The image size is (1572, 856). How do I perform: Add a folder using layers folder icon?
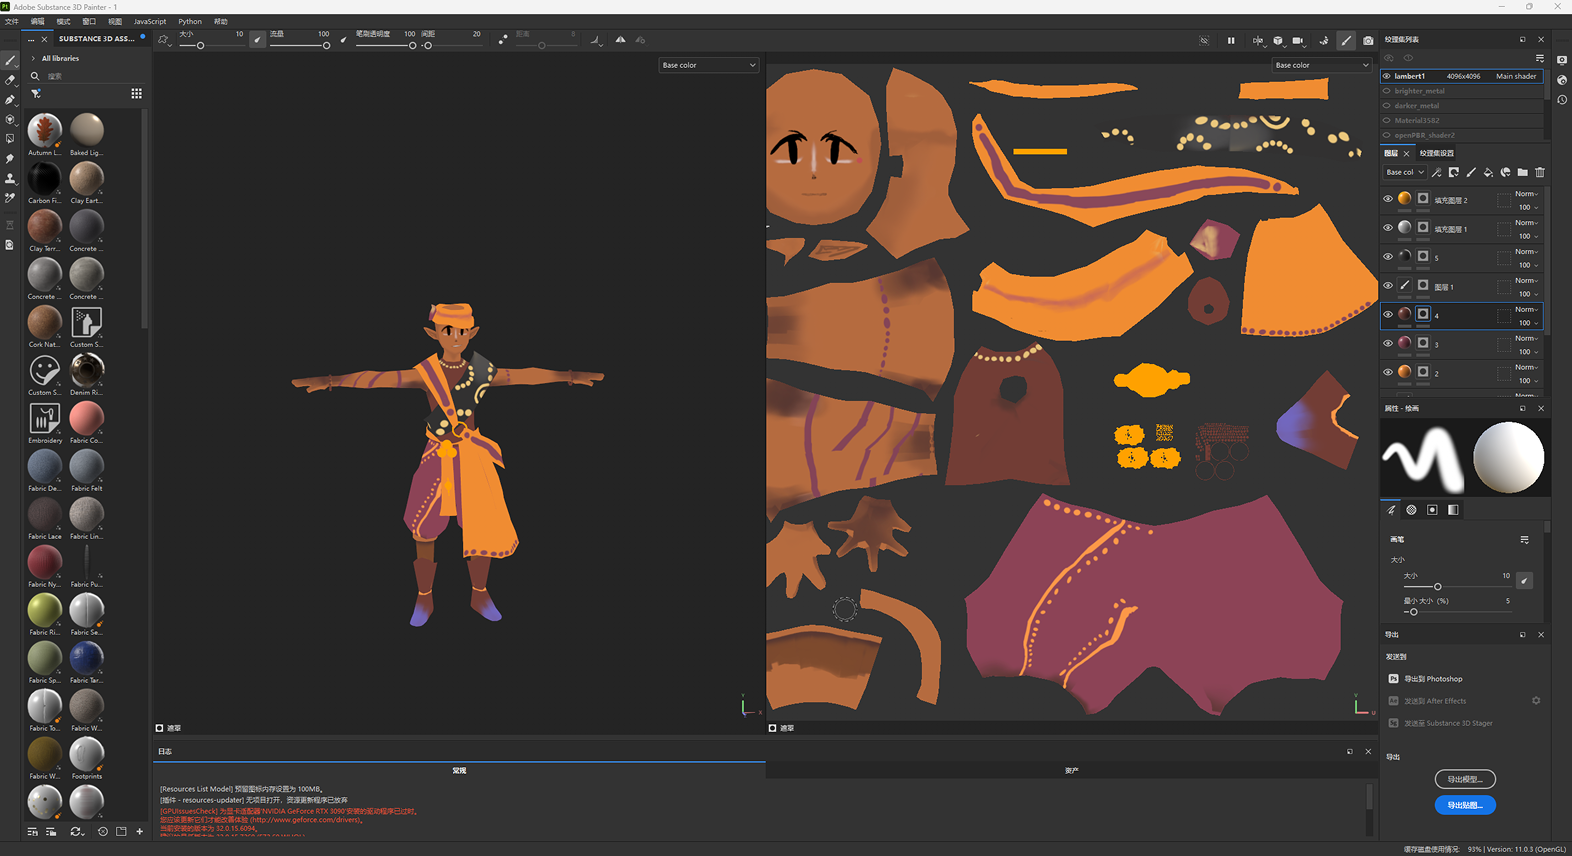pos(1522,172)
